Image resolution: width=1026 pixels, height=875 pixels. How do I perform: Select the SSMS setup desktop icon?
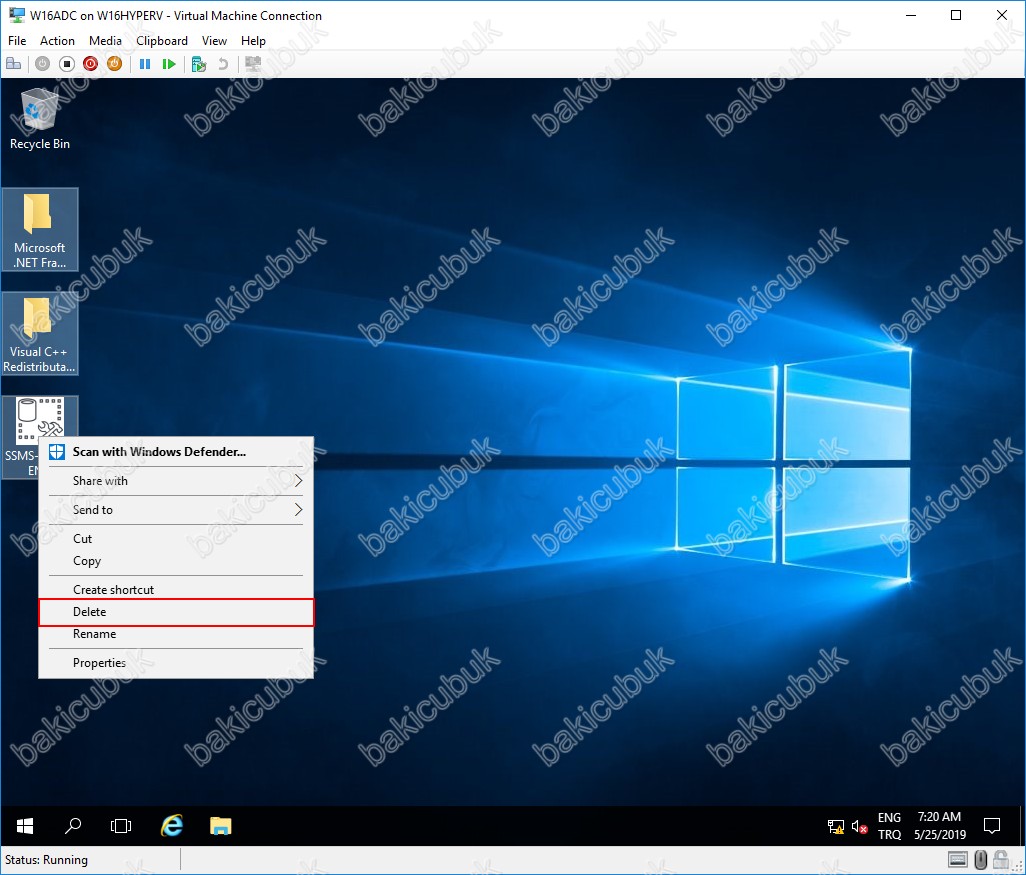click(x=40, y=418)
